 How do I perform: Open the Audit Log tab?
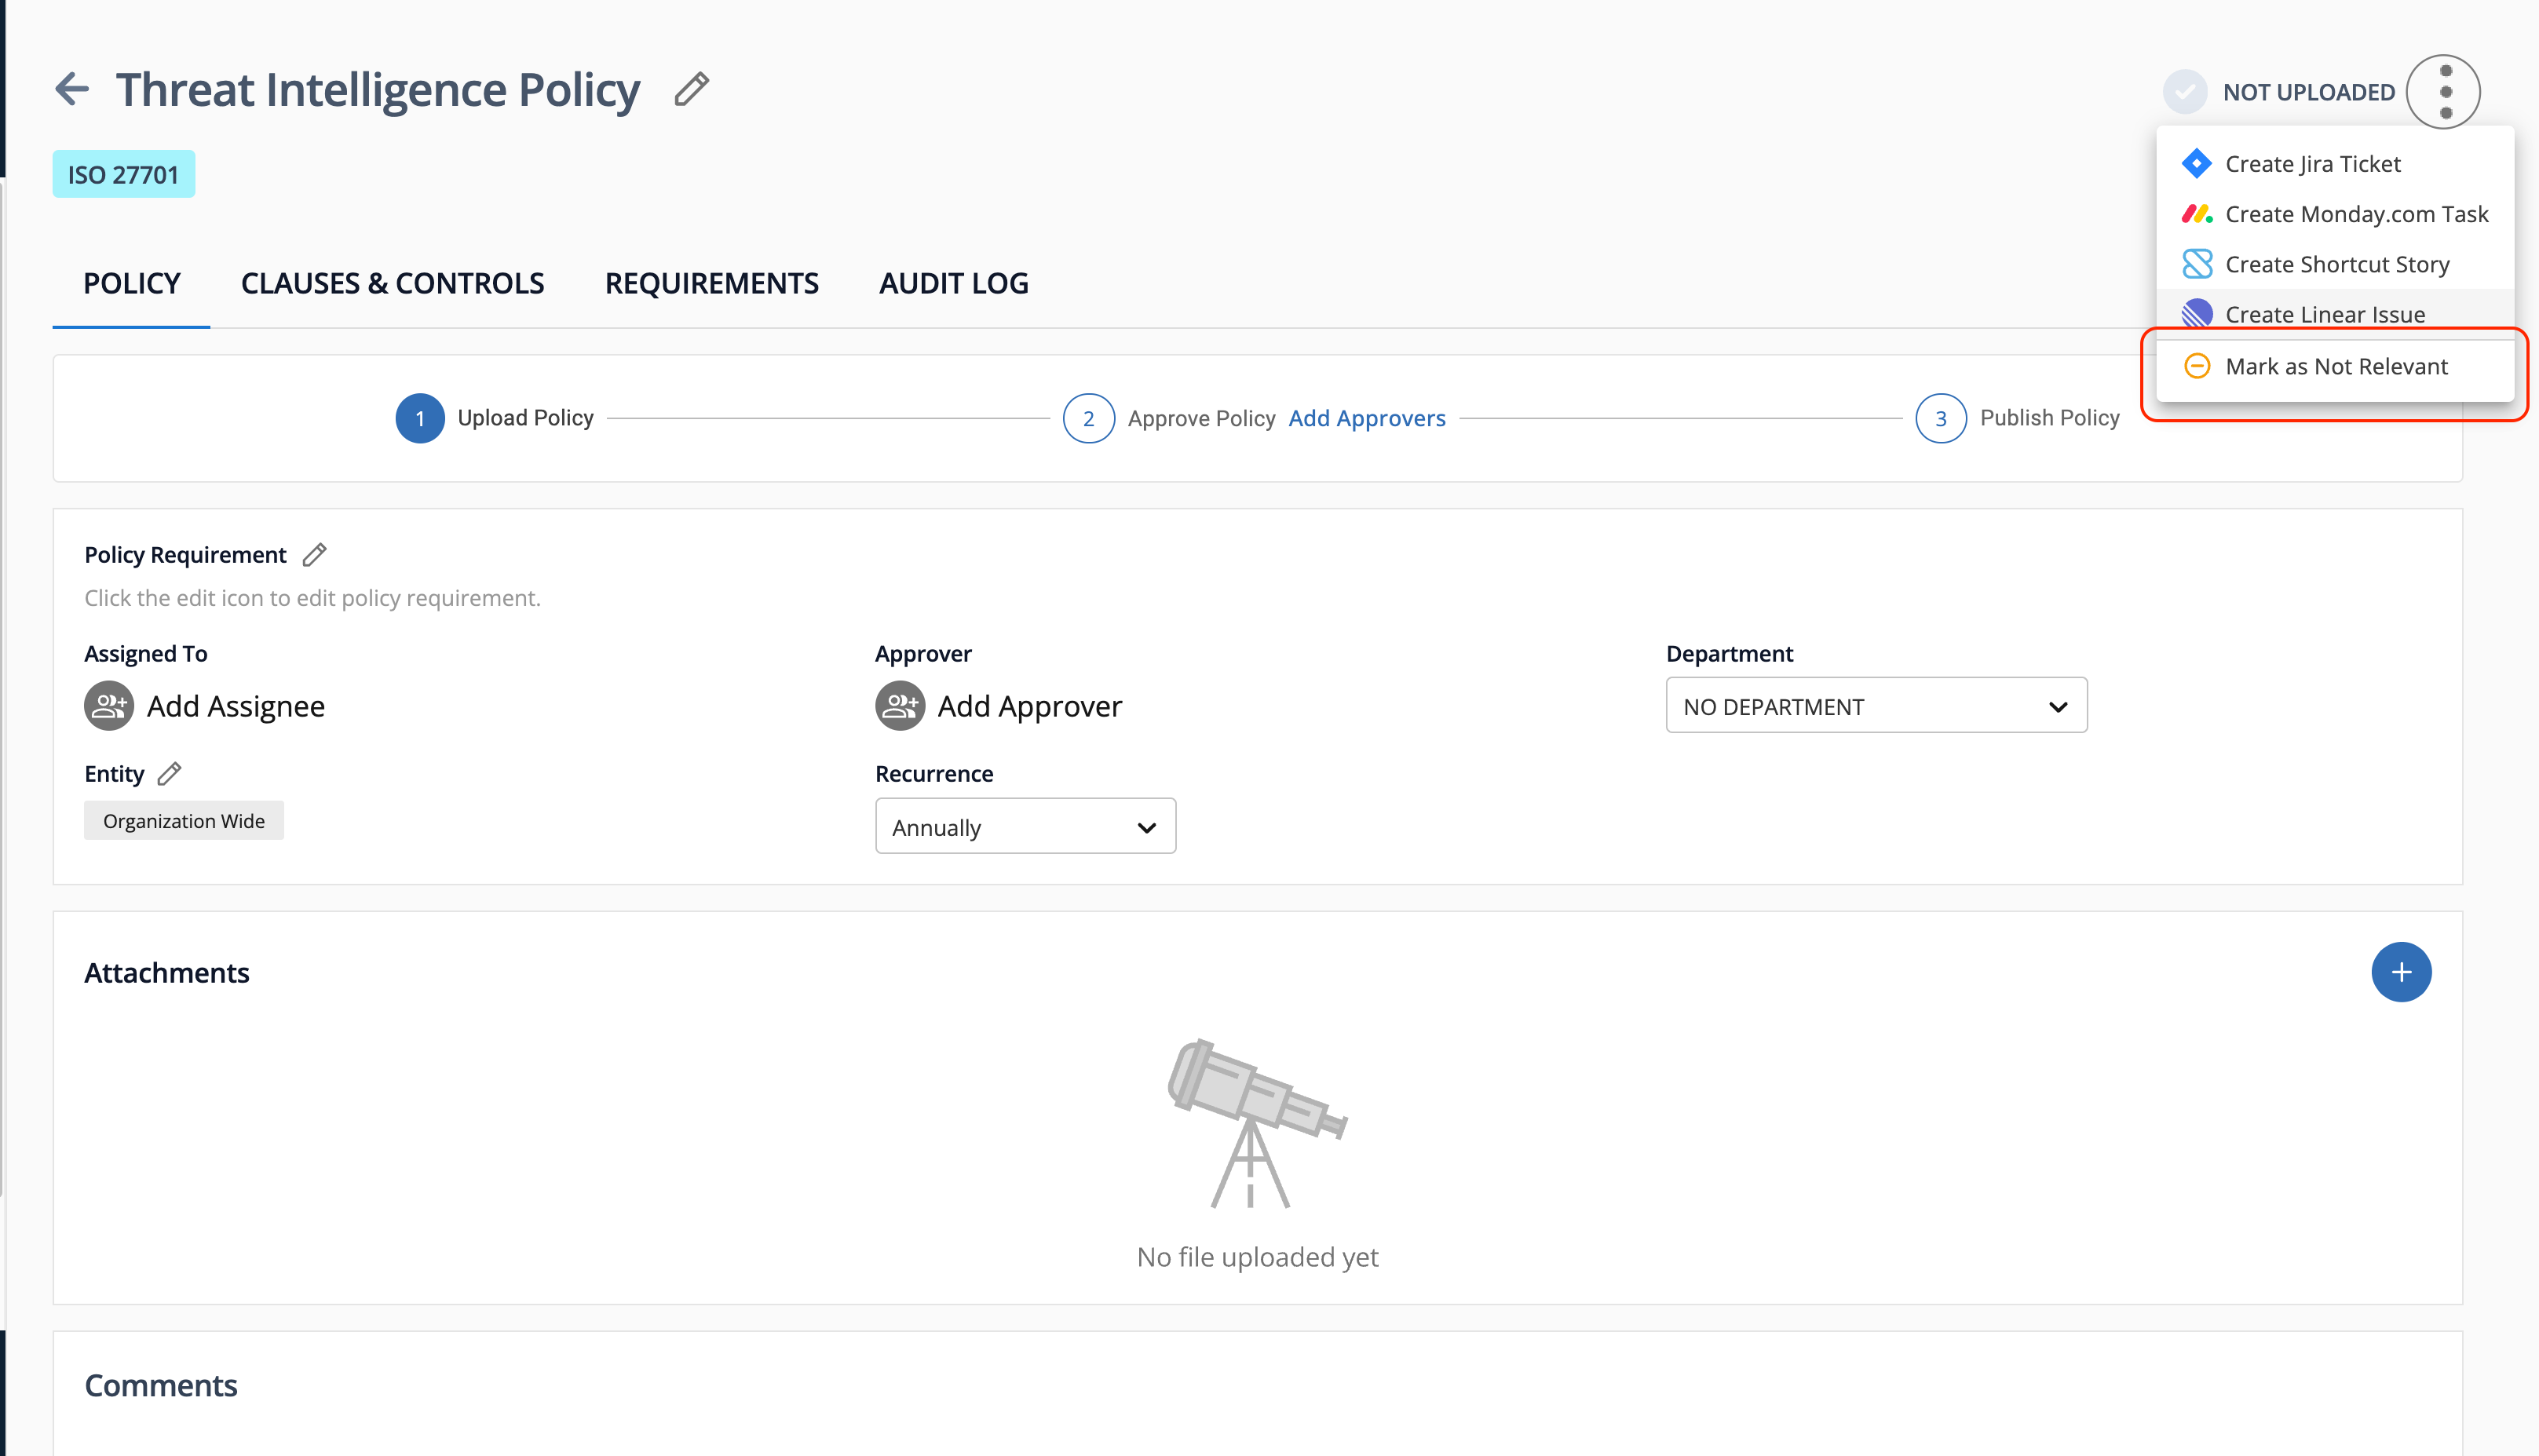(x=953, y=284)
